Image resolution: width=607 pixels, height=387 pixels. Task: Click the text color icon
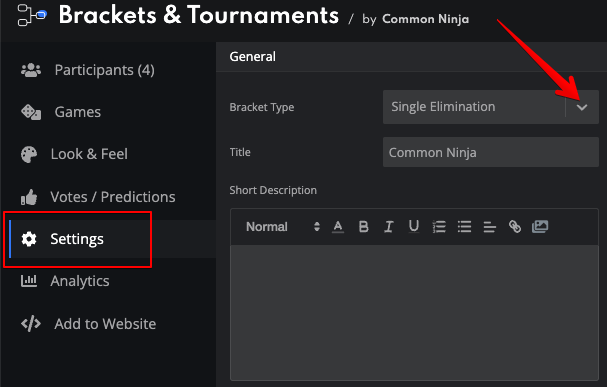coord(338,226)
